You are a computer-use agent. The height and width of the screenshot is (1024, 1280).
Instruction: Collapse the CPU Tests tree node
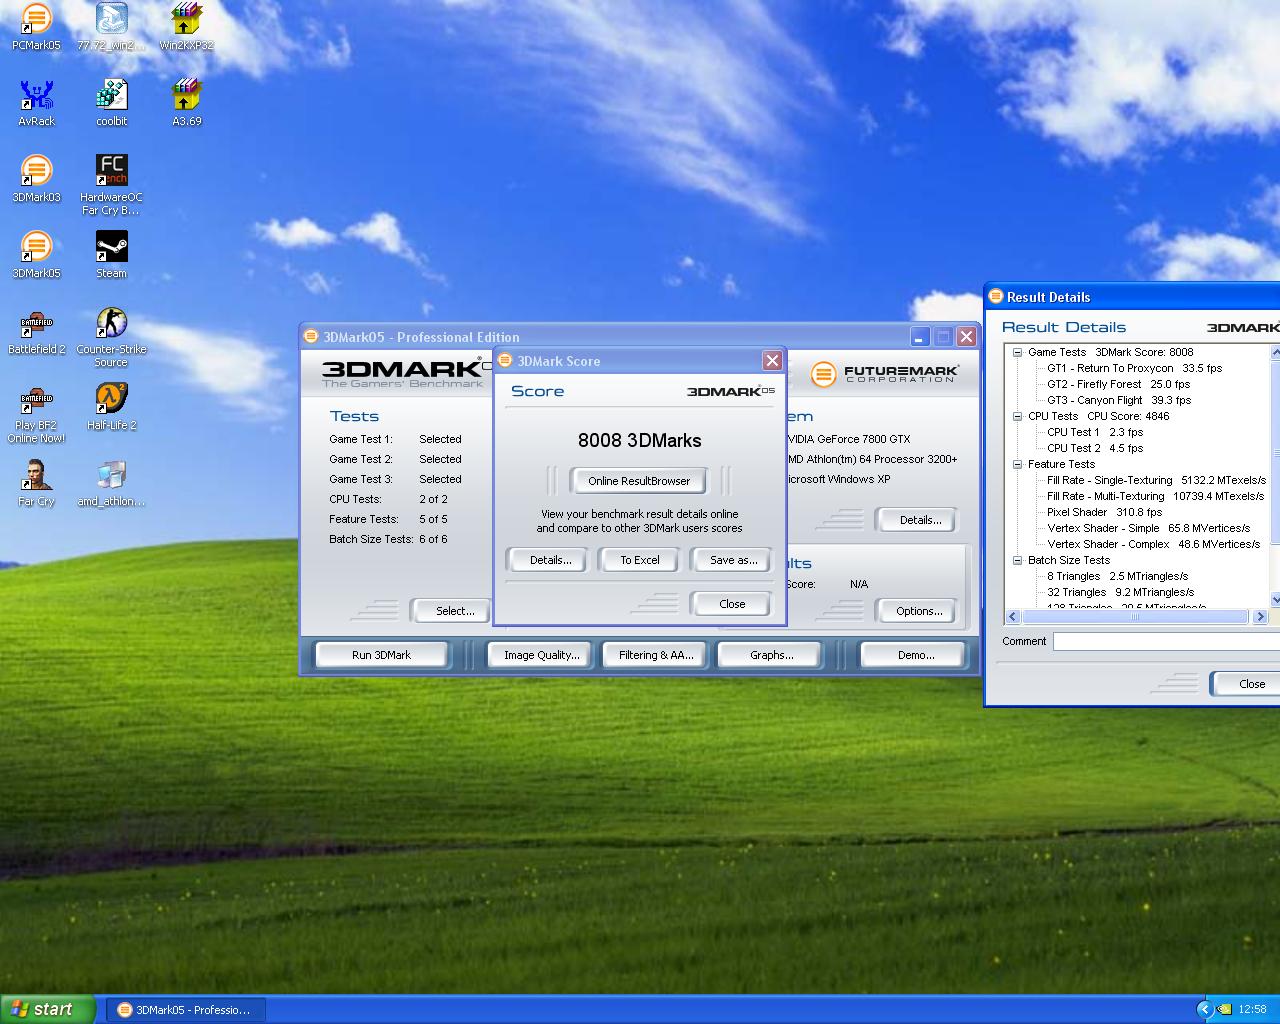[1017, 416]
